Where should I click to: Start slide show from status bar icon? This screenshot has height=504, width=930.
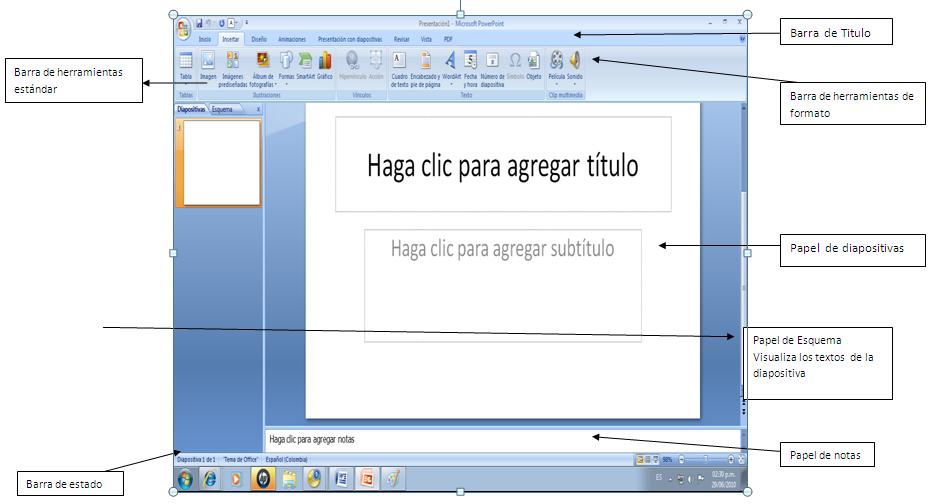(x=655, y=460)
